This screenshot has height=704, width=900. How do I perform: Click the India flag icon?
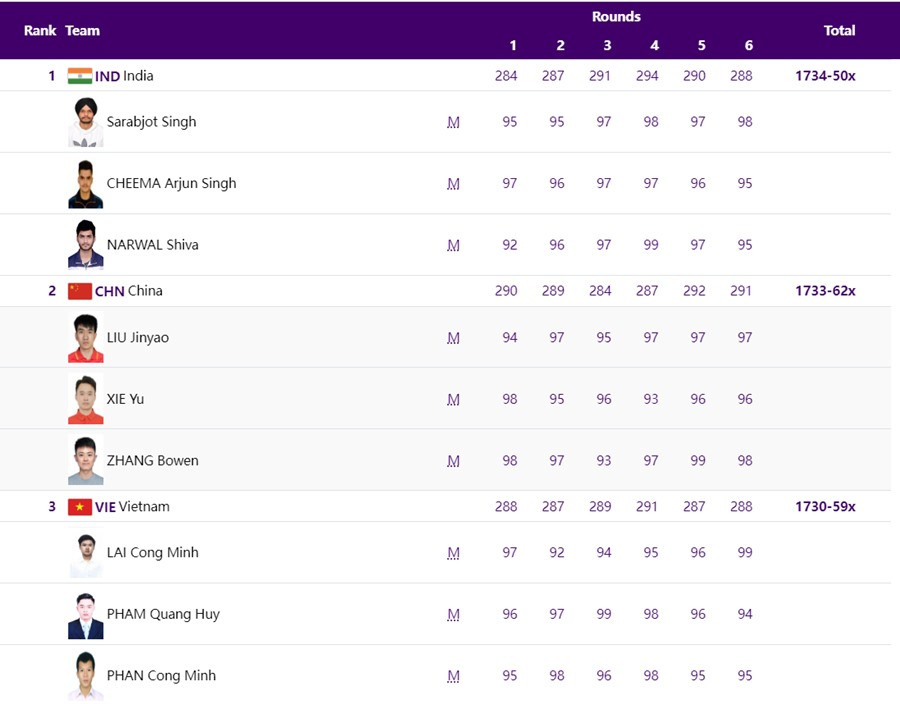(x=80, y=76)
